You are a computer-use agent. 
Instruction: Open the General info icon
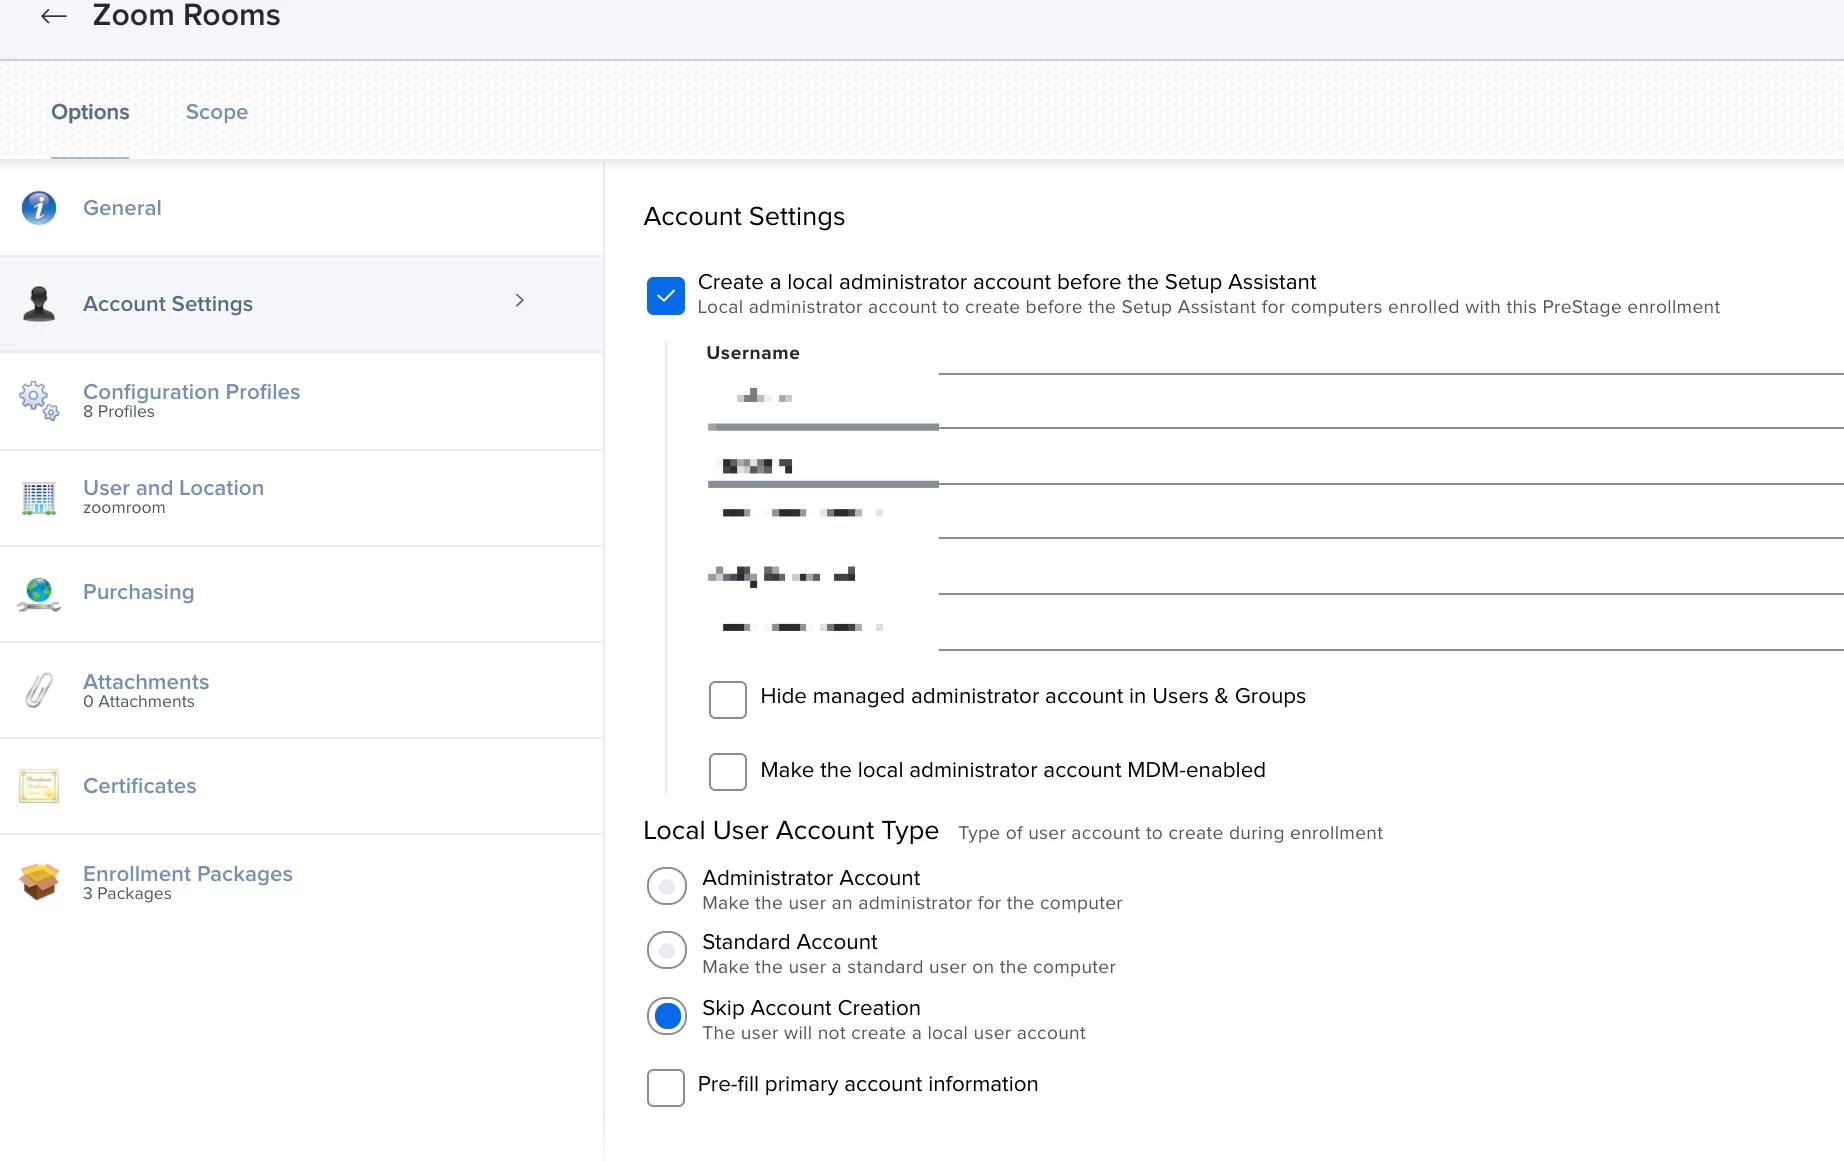click(x=39, y=208)
